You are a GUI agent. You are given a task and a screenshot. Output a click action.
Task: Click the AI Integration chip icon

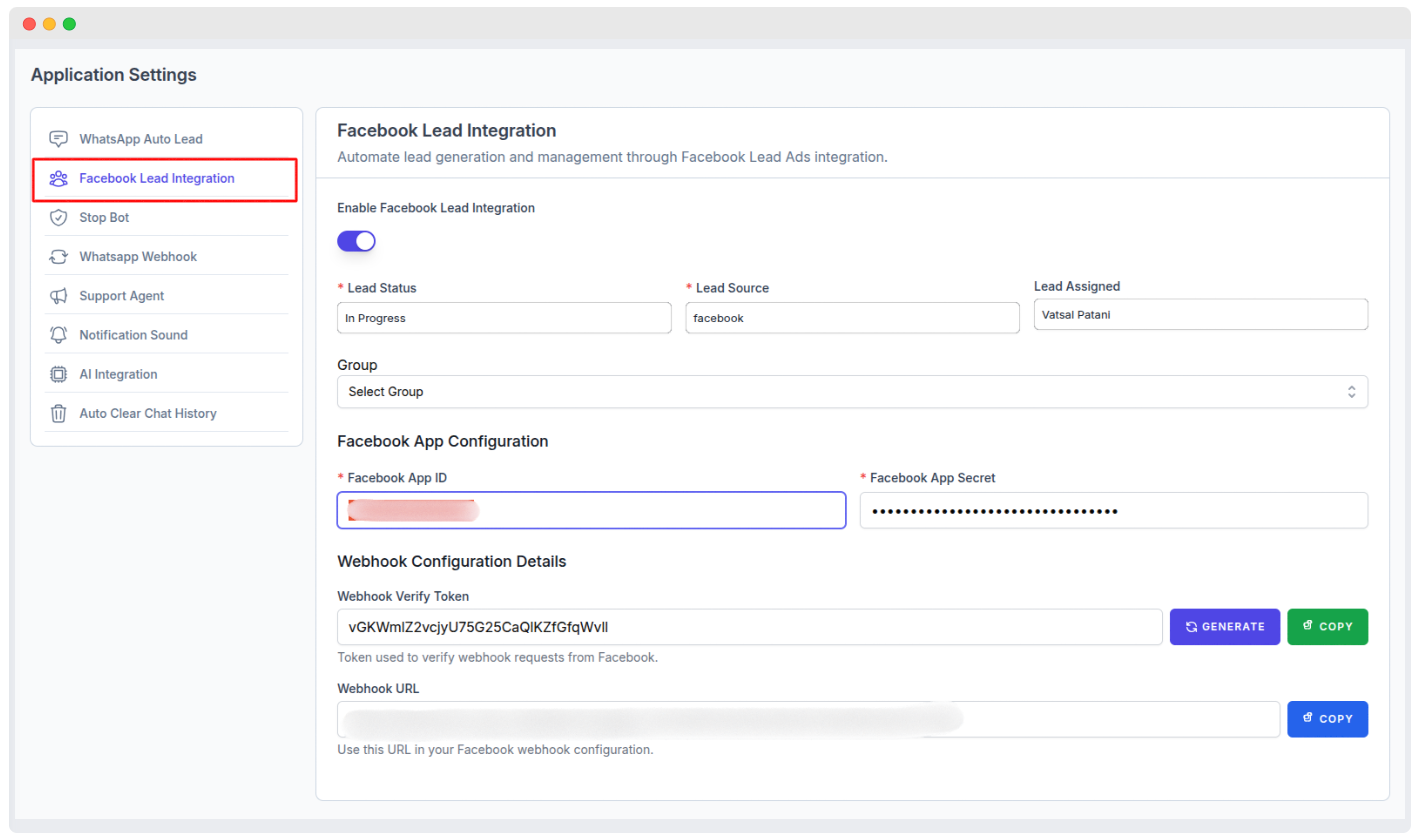[x=58, y=374]
